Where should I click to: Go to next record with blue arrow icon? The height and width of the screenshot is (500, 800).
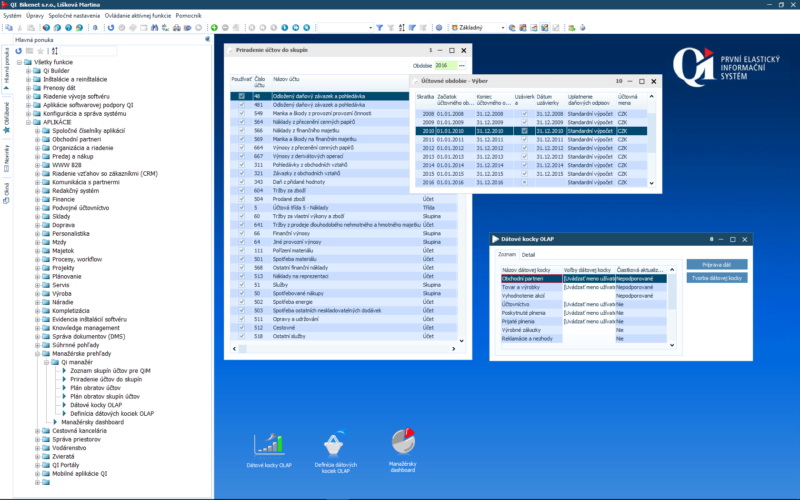[285, 28]
